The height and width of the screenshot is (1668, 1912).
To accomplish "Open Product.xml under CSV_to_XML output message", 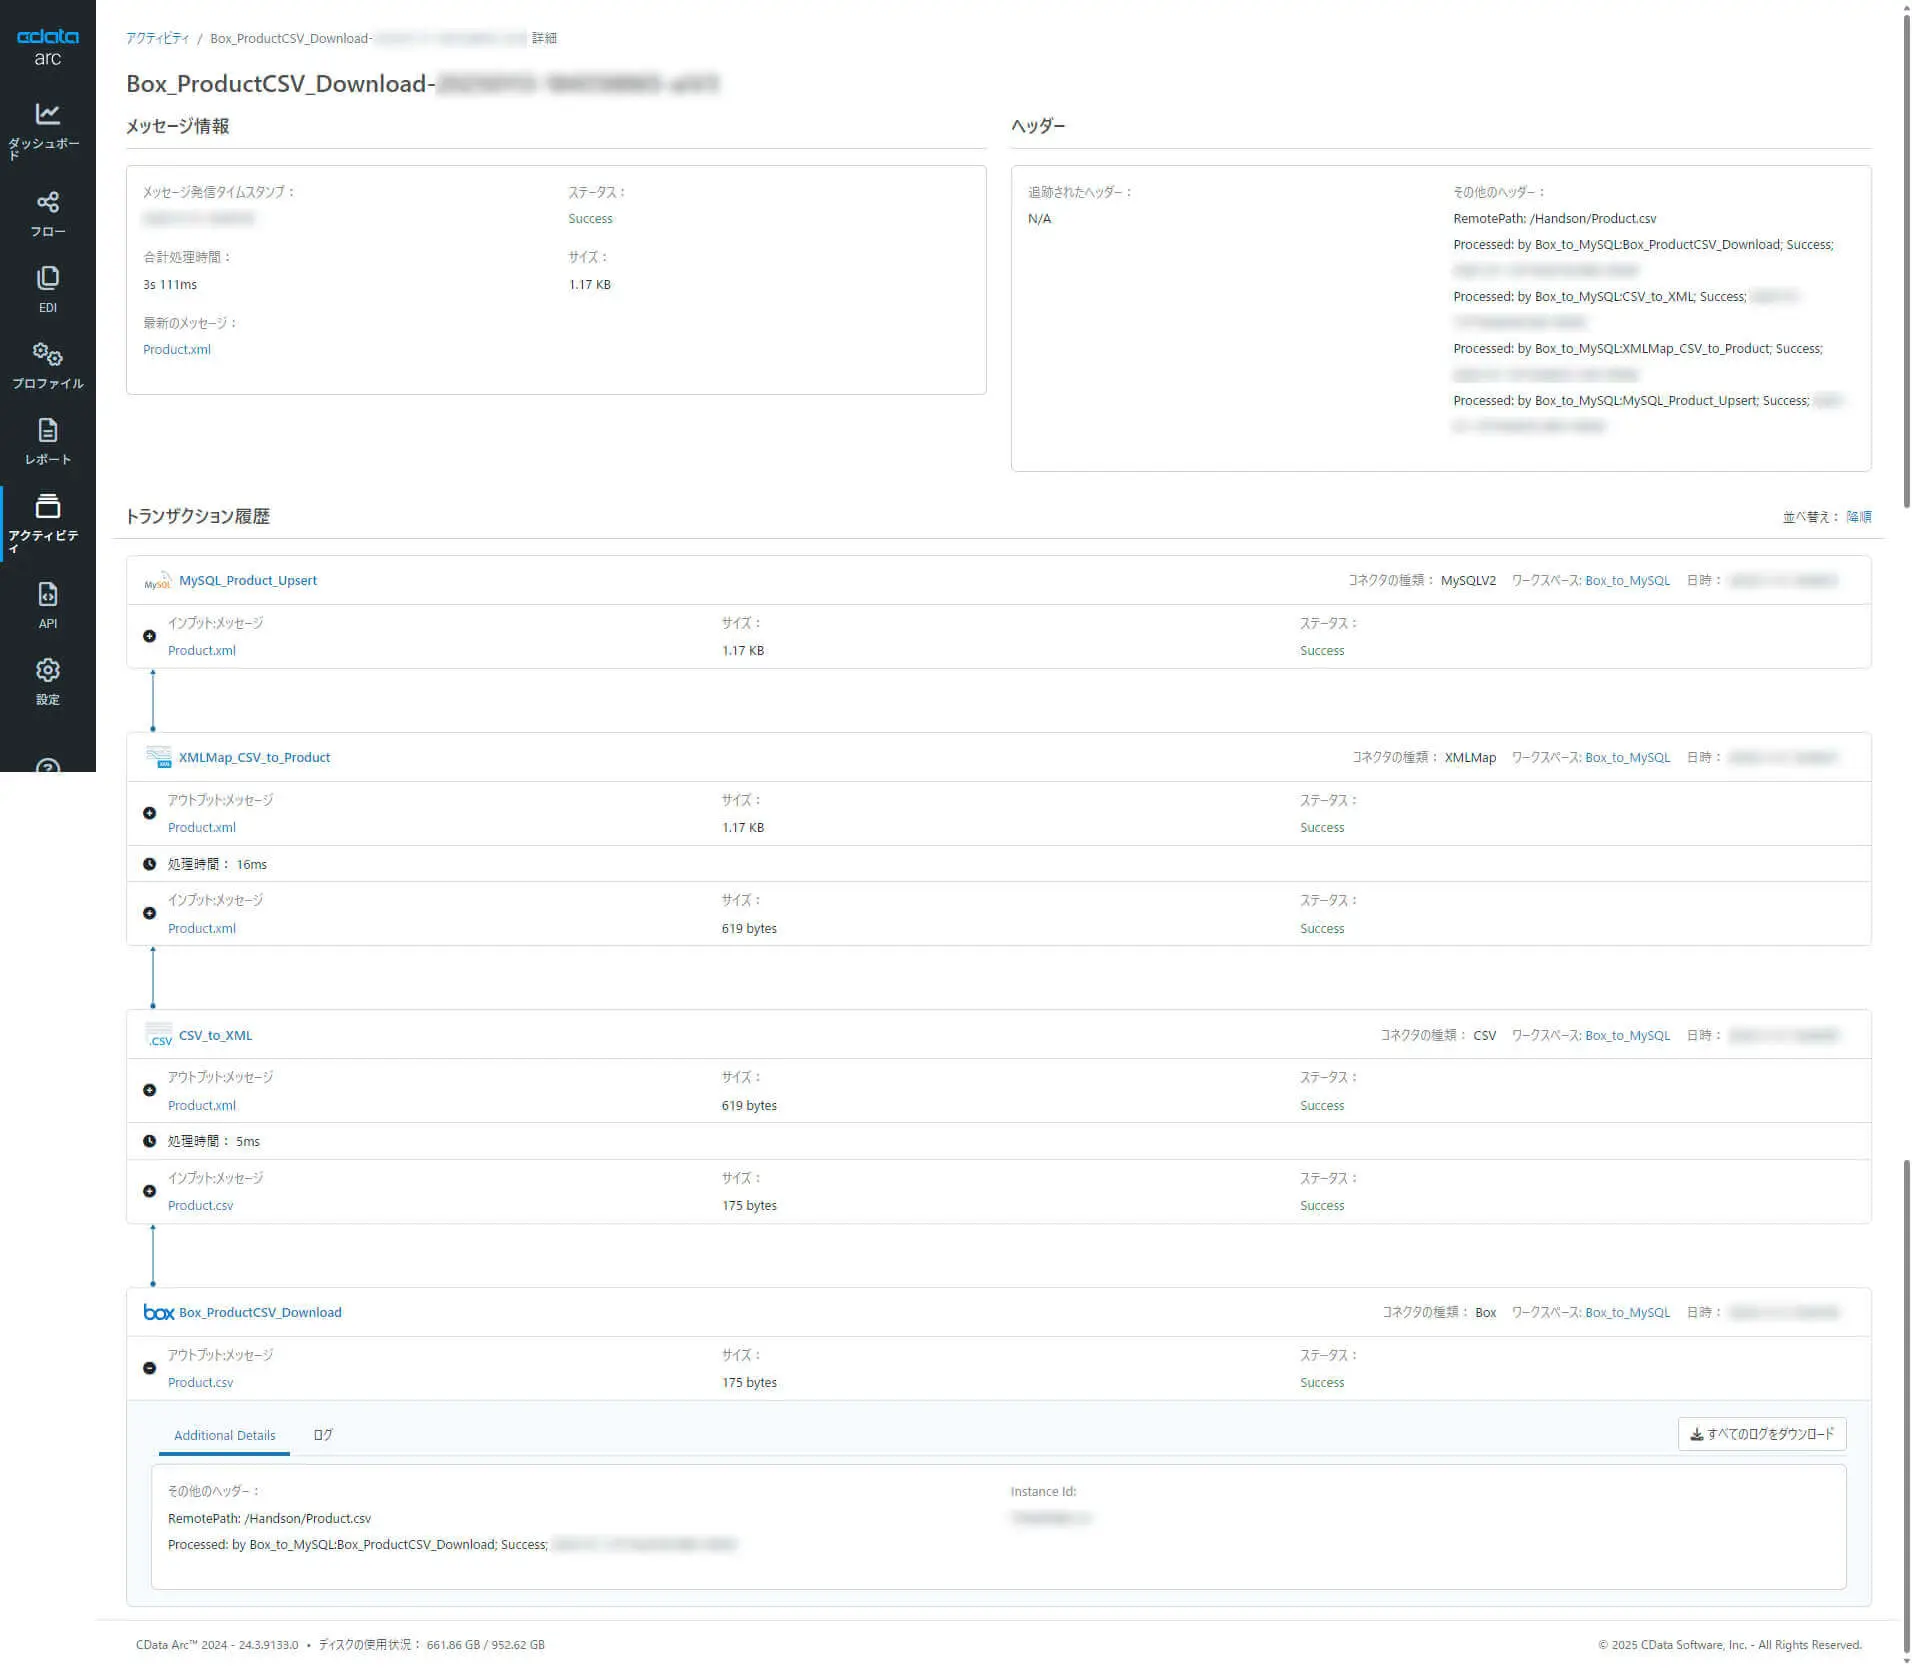I will click(202, 1106).
